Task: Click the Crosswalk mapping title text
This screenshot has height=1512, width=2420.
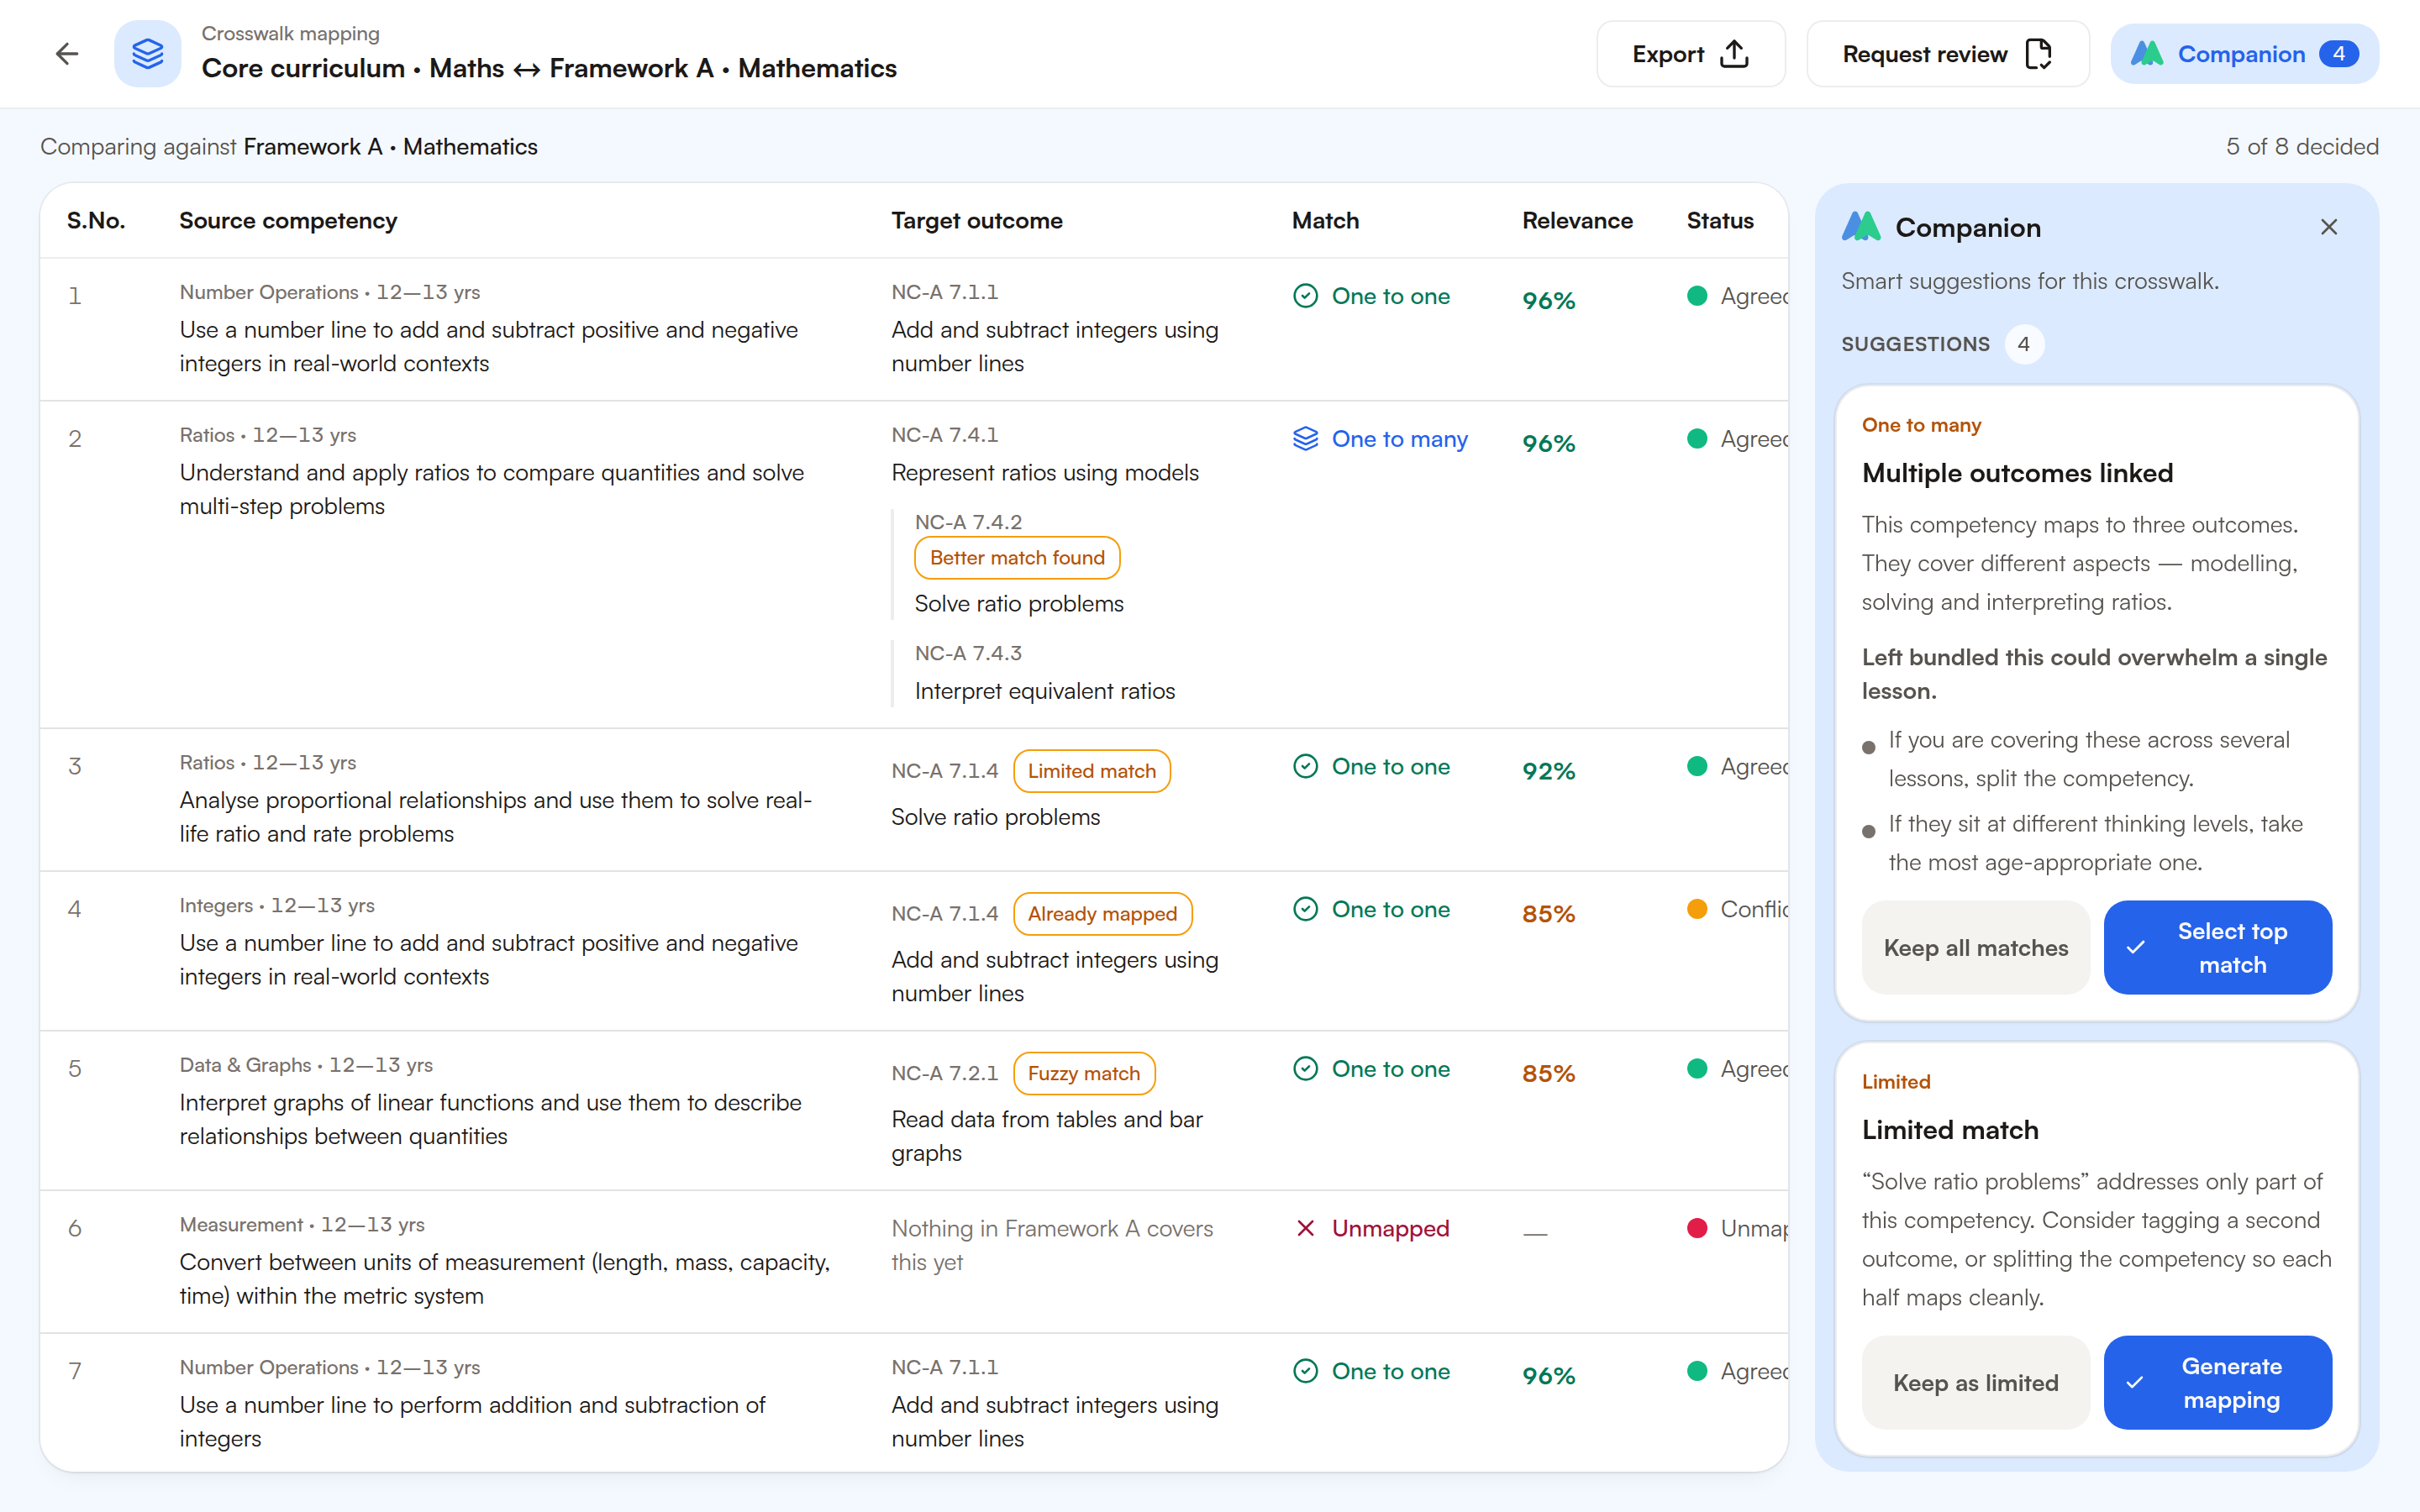Action: point(290,33)
